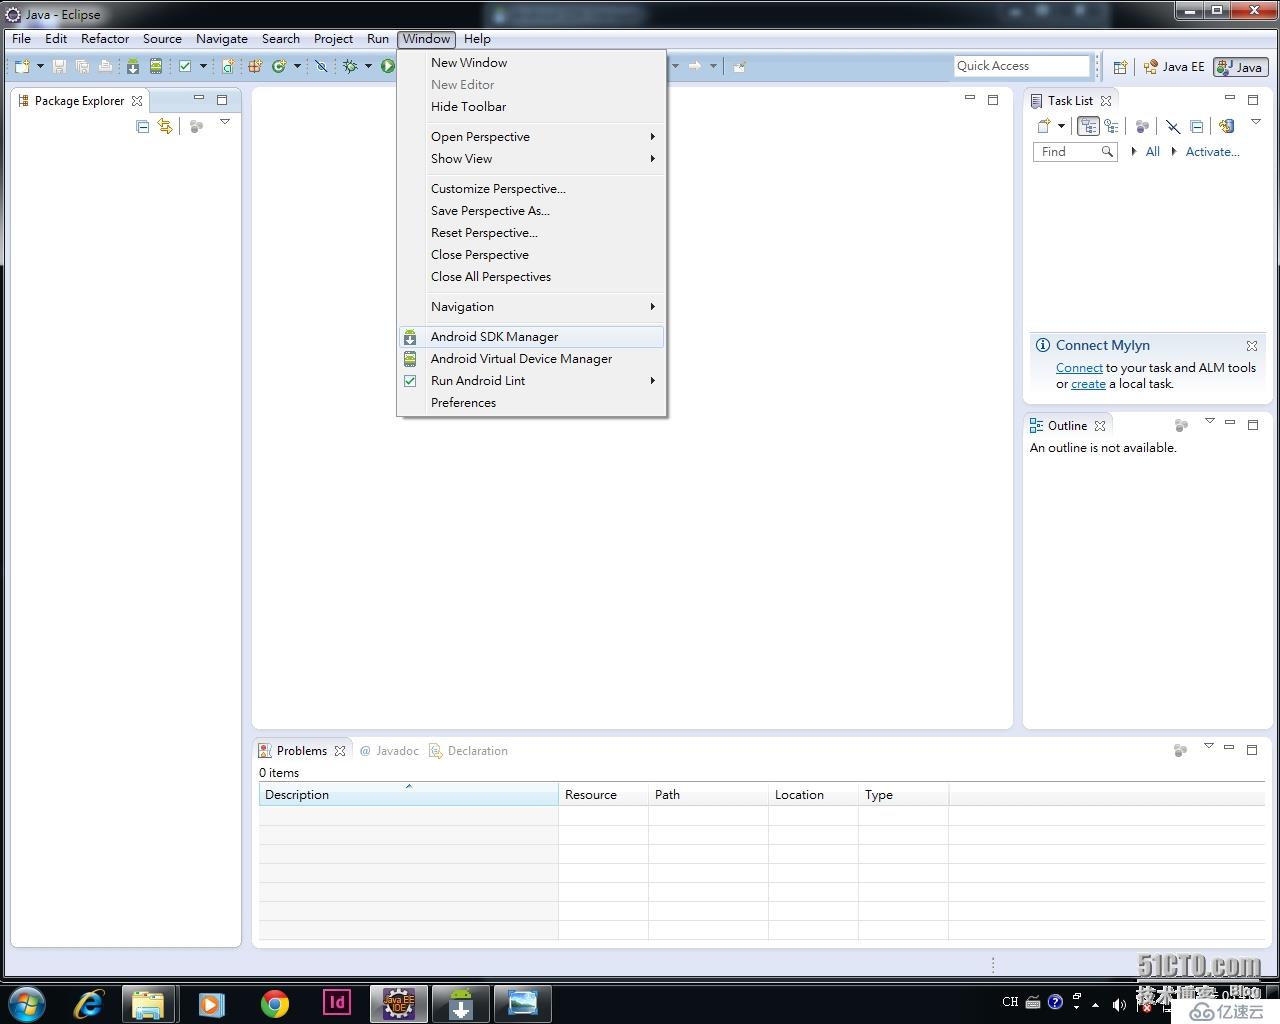The width and height of the screenshot is (1280, 1024).
Task: Open the Refactor menu
Action: point(105,39)
